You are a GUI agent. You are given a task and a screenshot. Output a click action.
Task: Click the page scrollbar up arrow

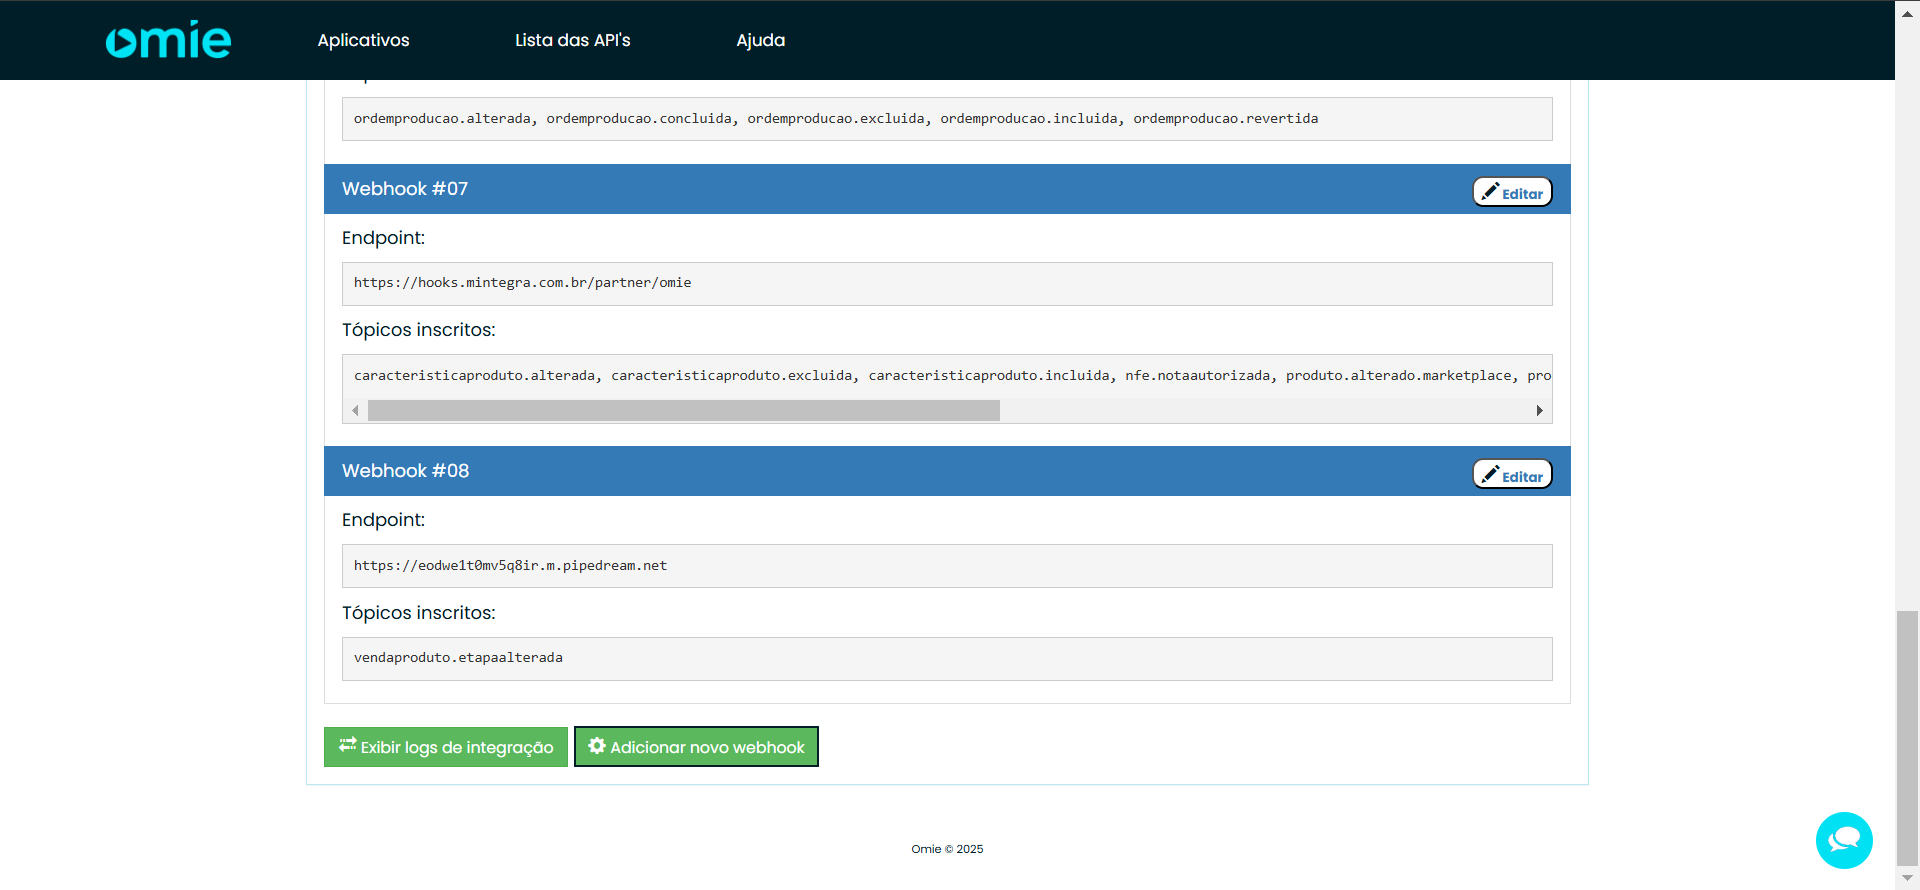tap(1908, 13)
